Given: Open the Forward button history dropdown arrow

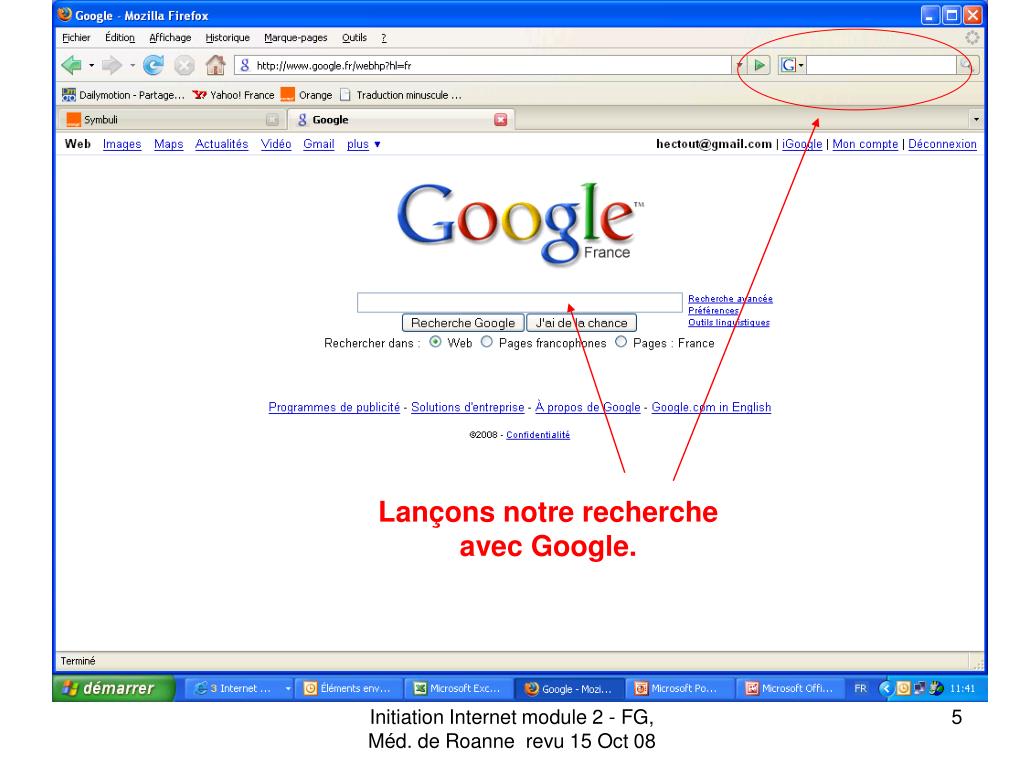Looking at the screenshot, I should tap(133, 65).
